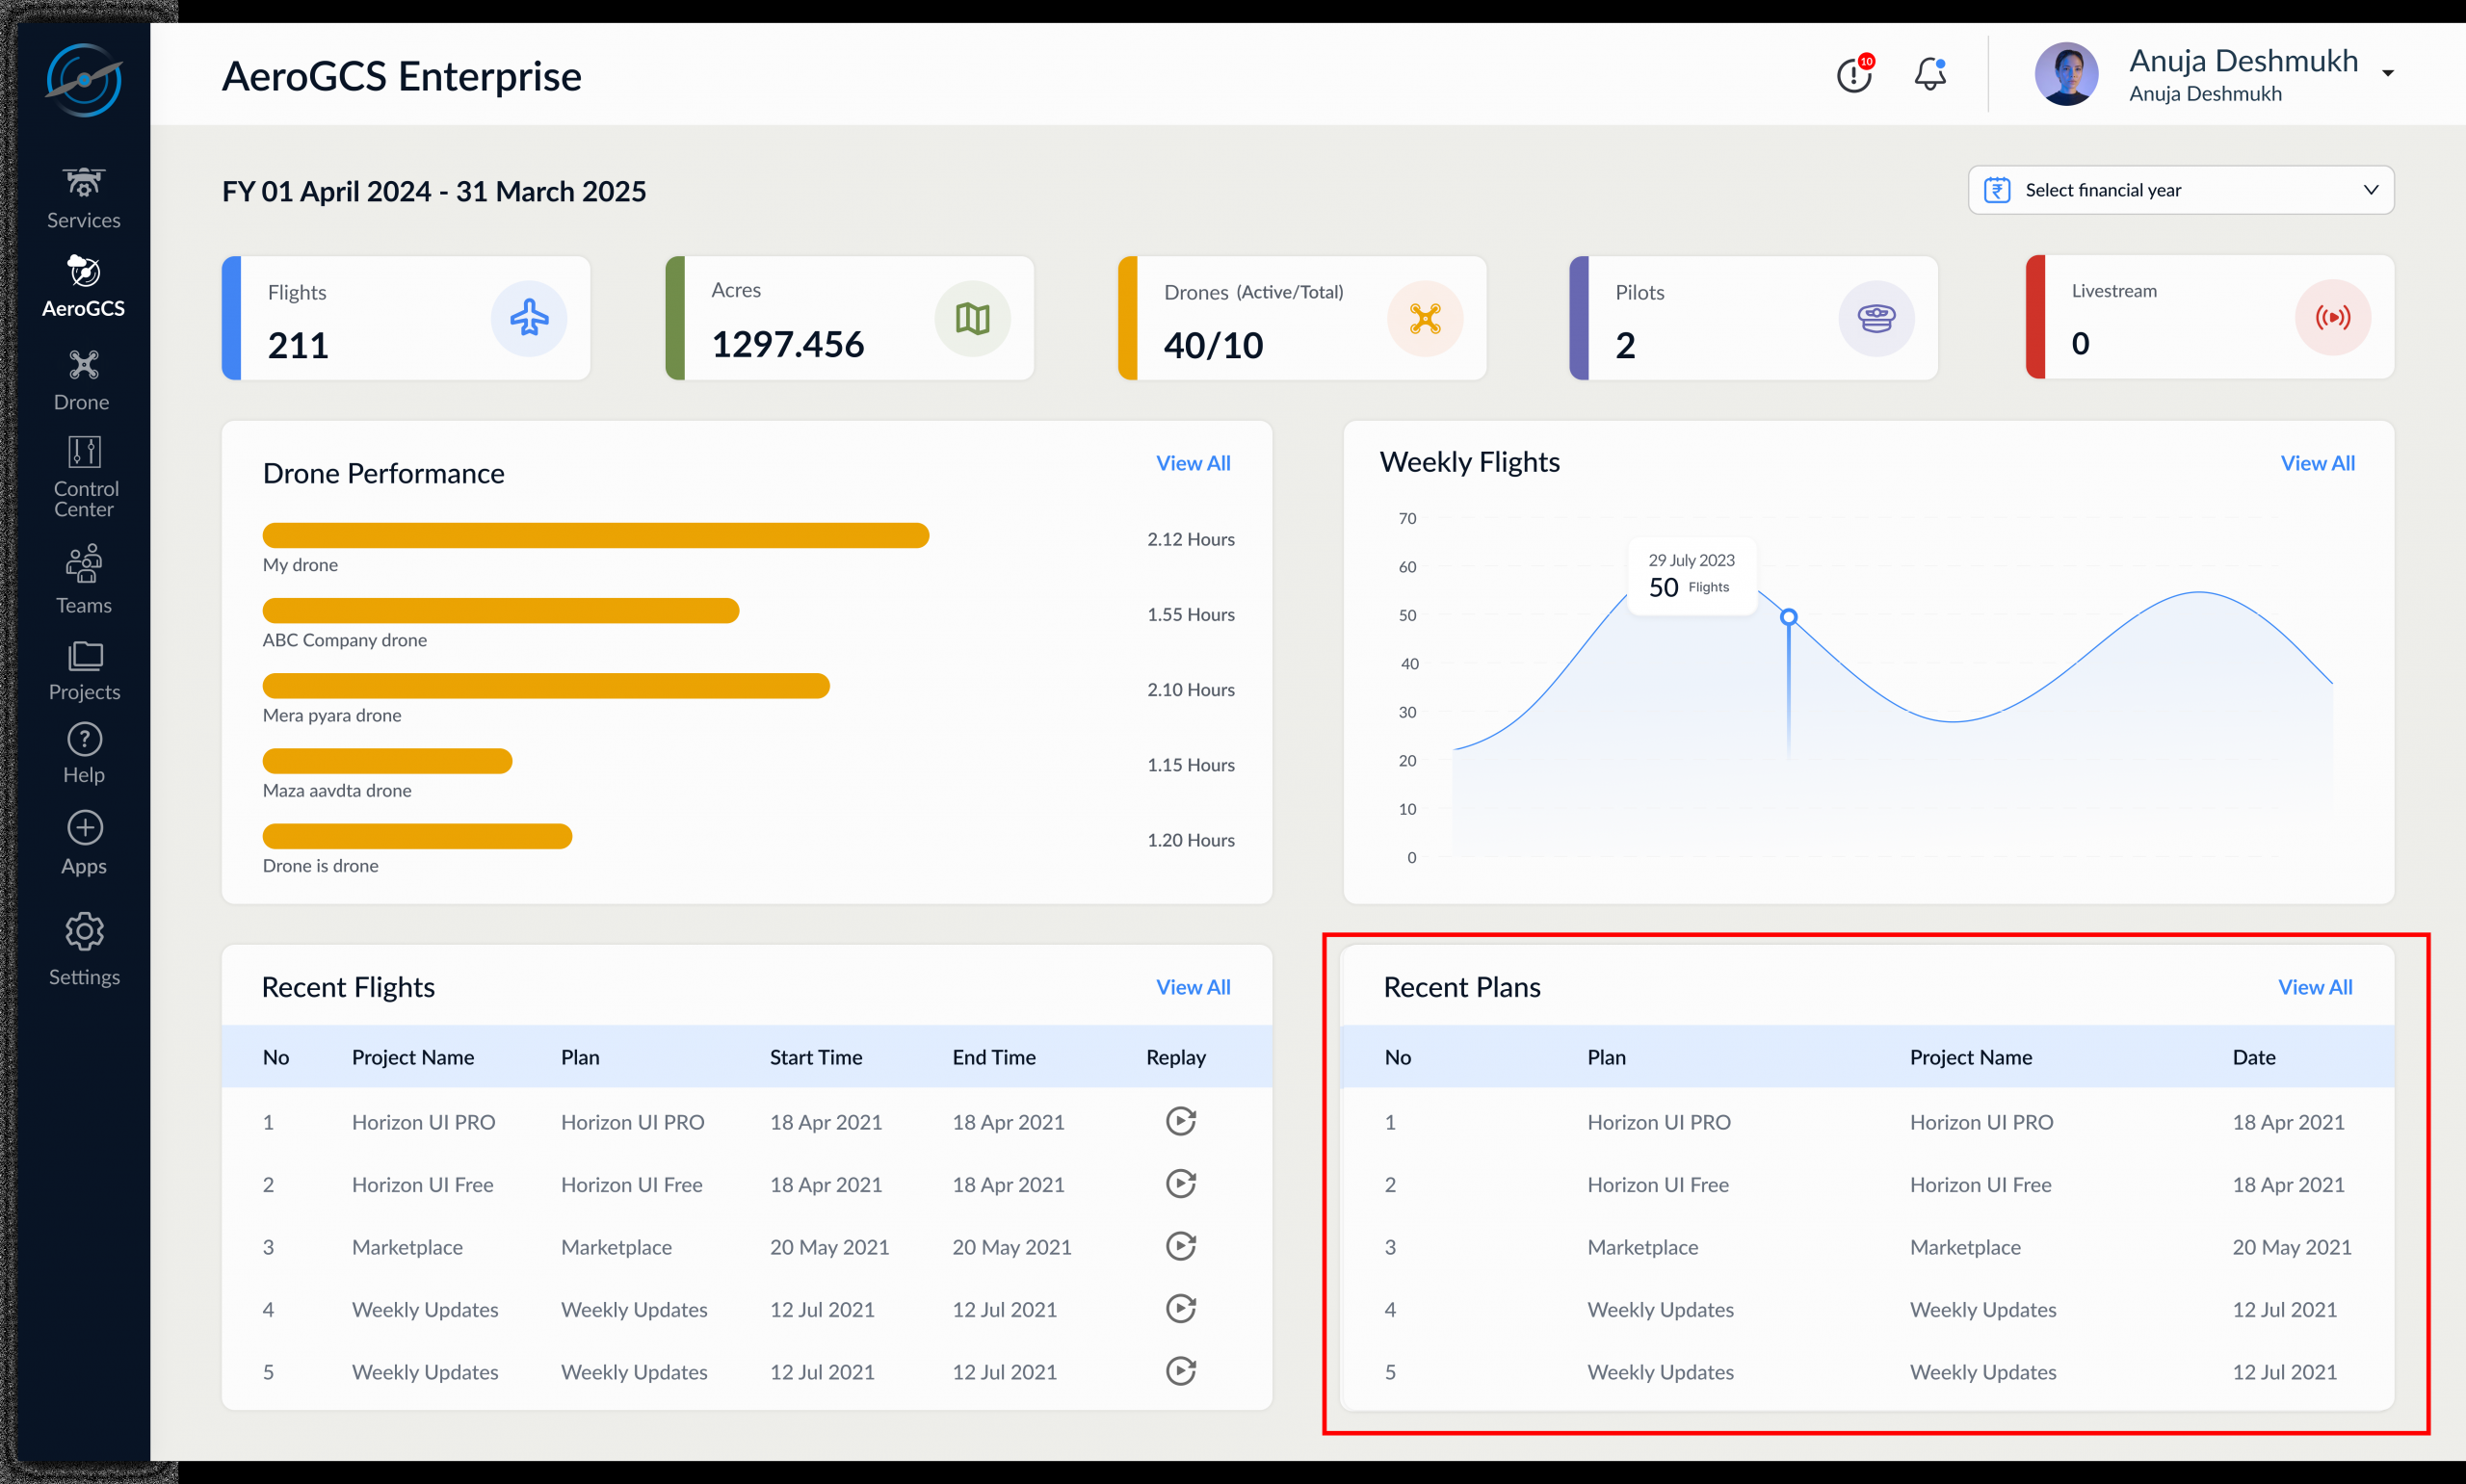Click the Pilots card icon
The height and width of the screenshot is (1484, 2466).
[x=1876, y=318]
